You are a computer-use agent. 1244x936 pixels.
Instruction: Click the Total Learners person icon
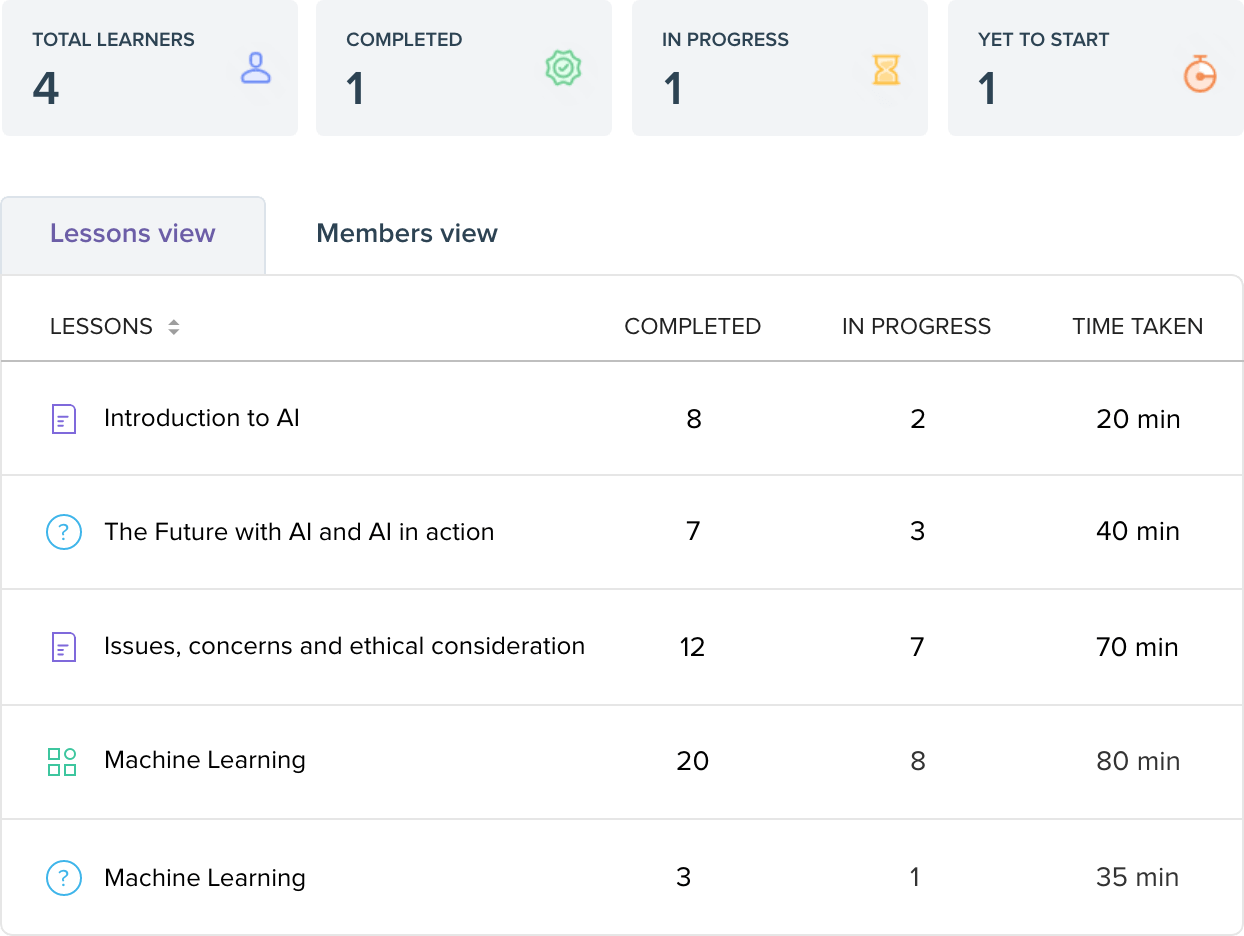pyautogui.click(x=257, y=69)
